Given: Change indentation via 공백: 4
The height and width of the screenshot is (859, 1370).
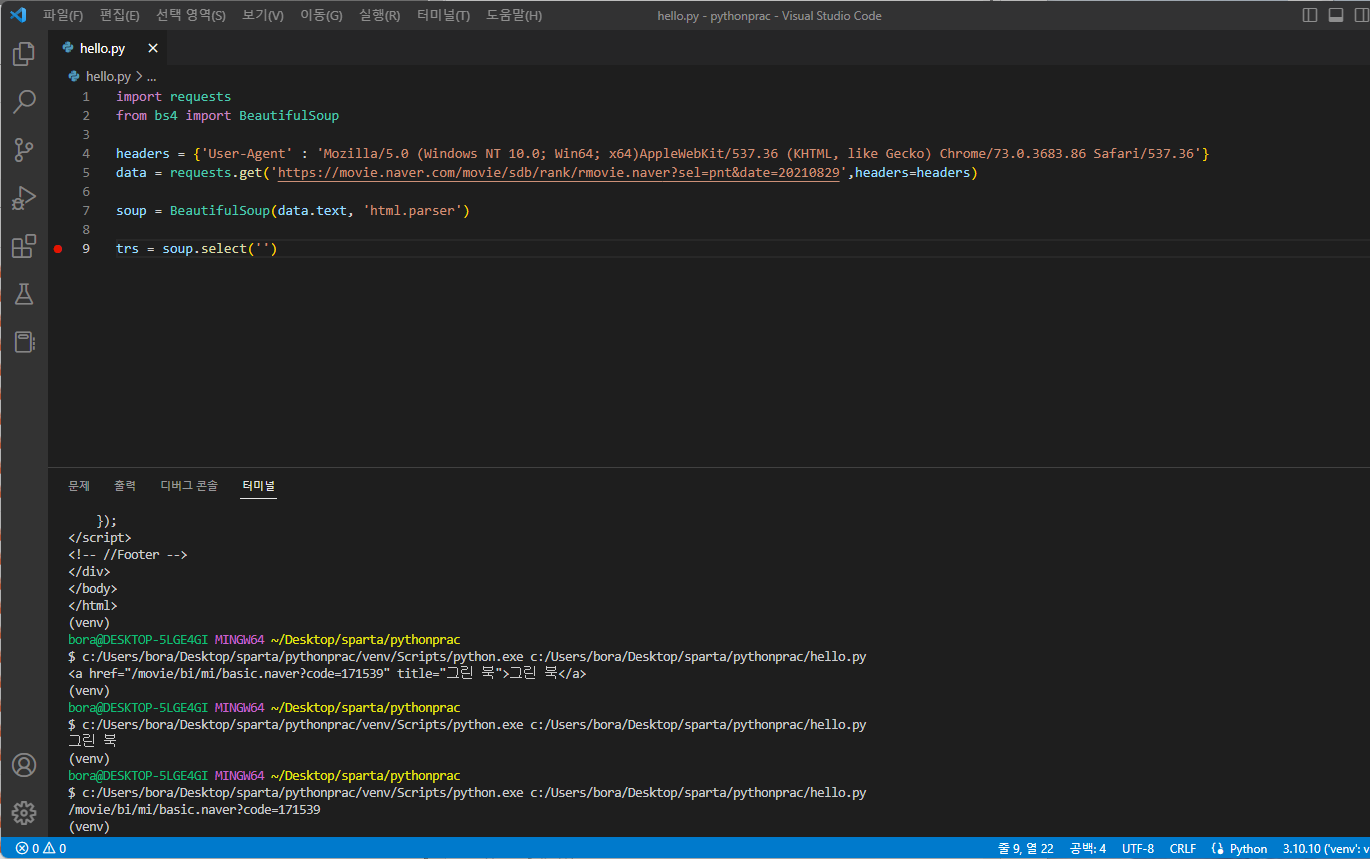Looking at the screenshot, I should pyautogui.click(x=1088, y=849).
